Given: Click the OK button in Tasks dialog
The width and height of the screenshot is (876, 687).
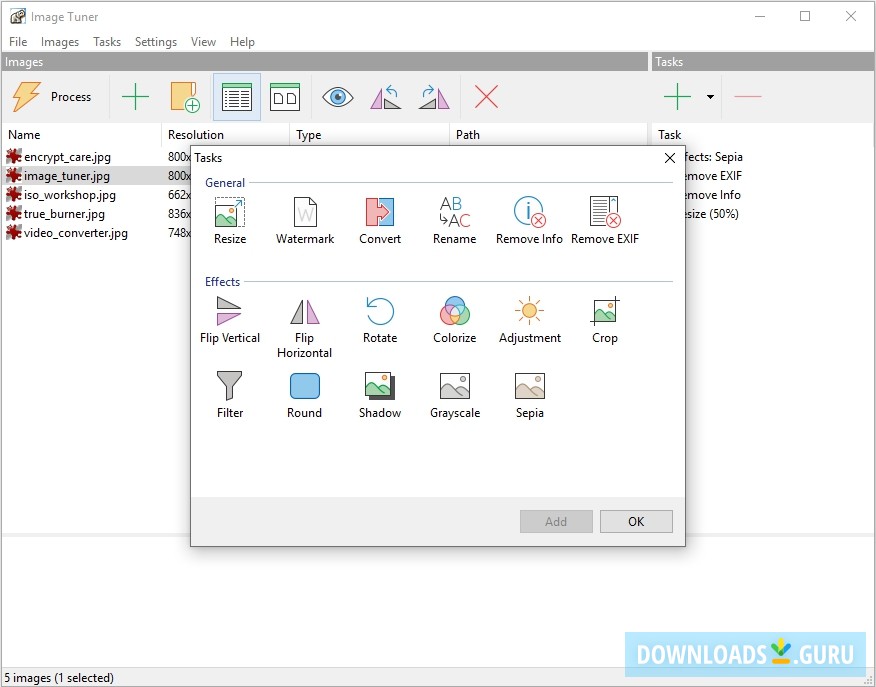Looking at the screenshot, I should (x=636, y=521).
